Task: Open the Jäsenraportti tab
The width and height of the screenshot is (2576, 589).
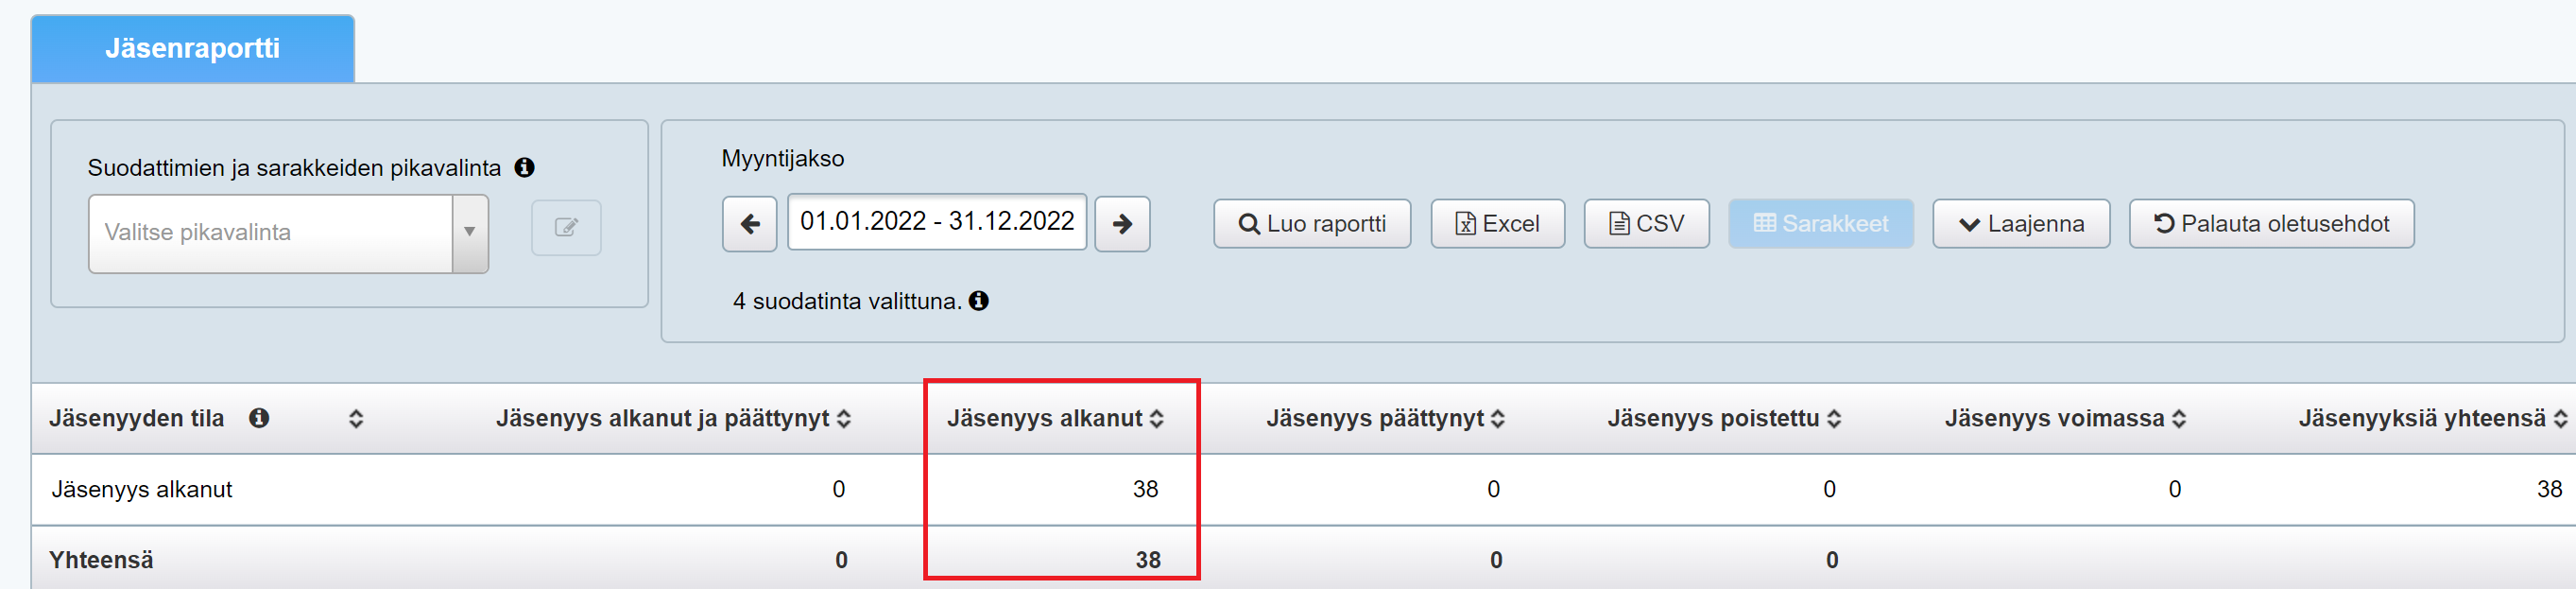Action: (x=192, y=48)
